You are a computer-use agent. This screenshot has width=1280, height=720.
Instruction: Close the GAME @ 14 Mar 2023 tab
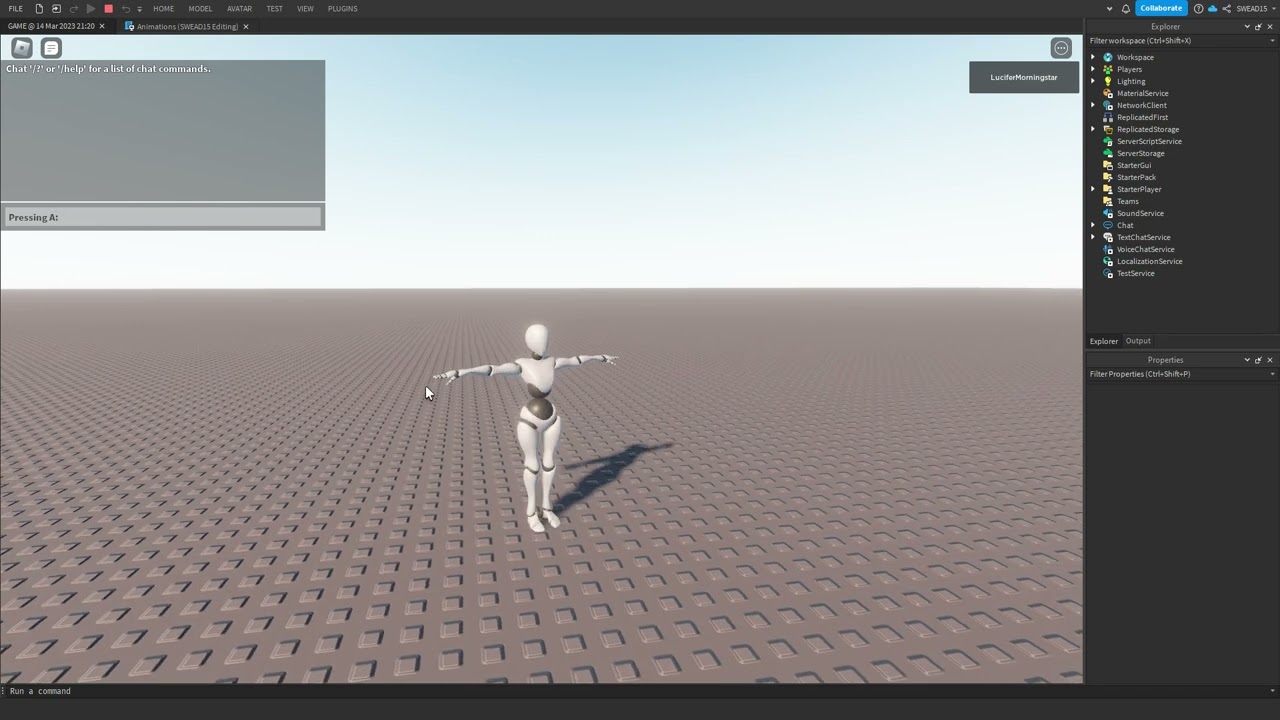coord(101,26)
